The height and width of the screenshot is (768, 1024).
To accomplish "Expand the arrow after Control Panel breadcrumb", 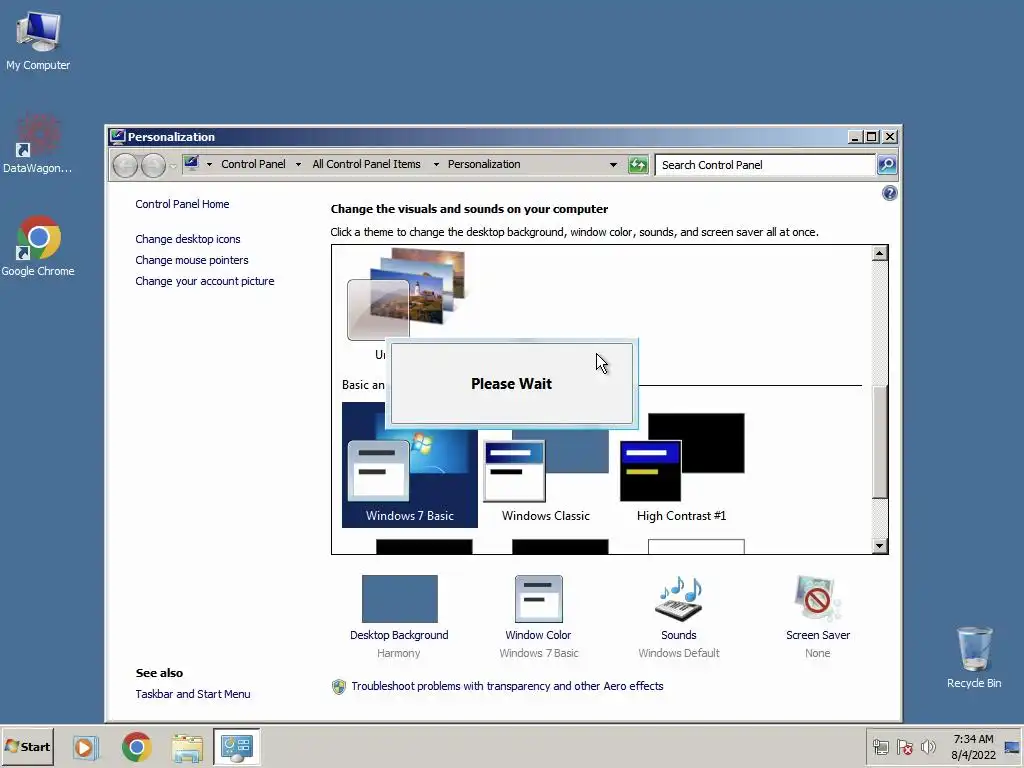I will click(298, 165).
